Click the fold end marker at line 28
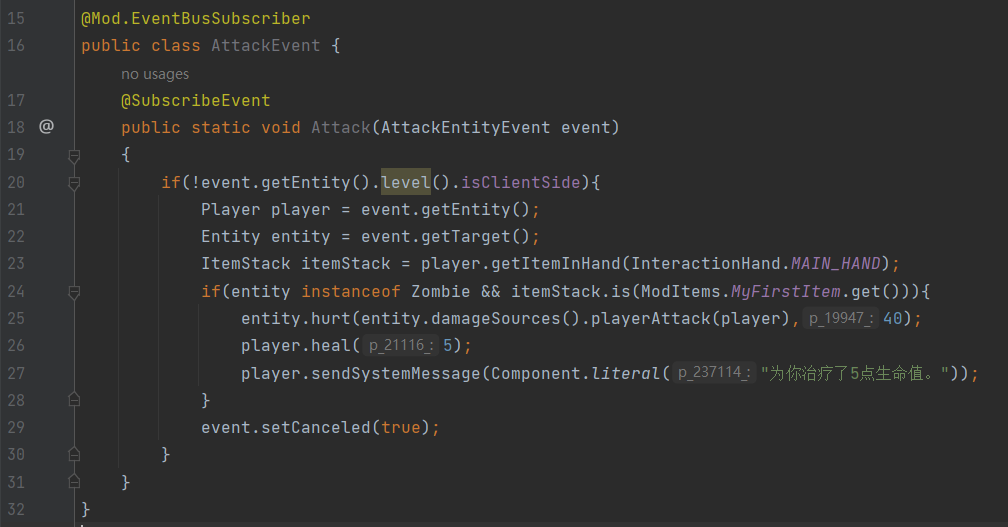The height and width of the screenshot is (527, 1008). [74, 399]
